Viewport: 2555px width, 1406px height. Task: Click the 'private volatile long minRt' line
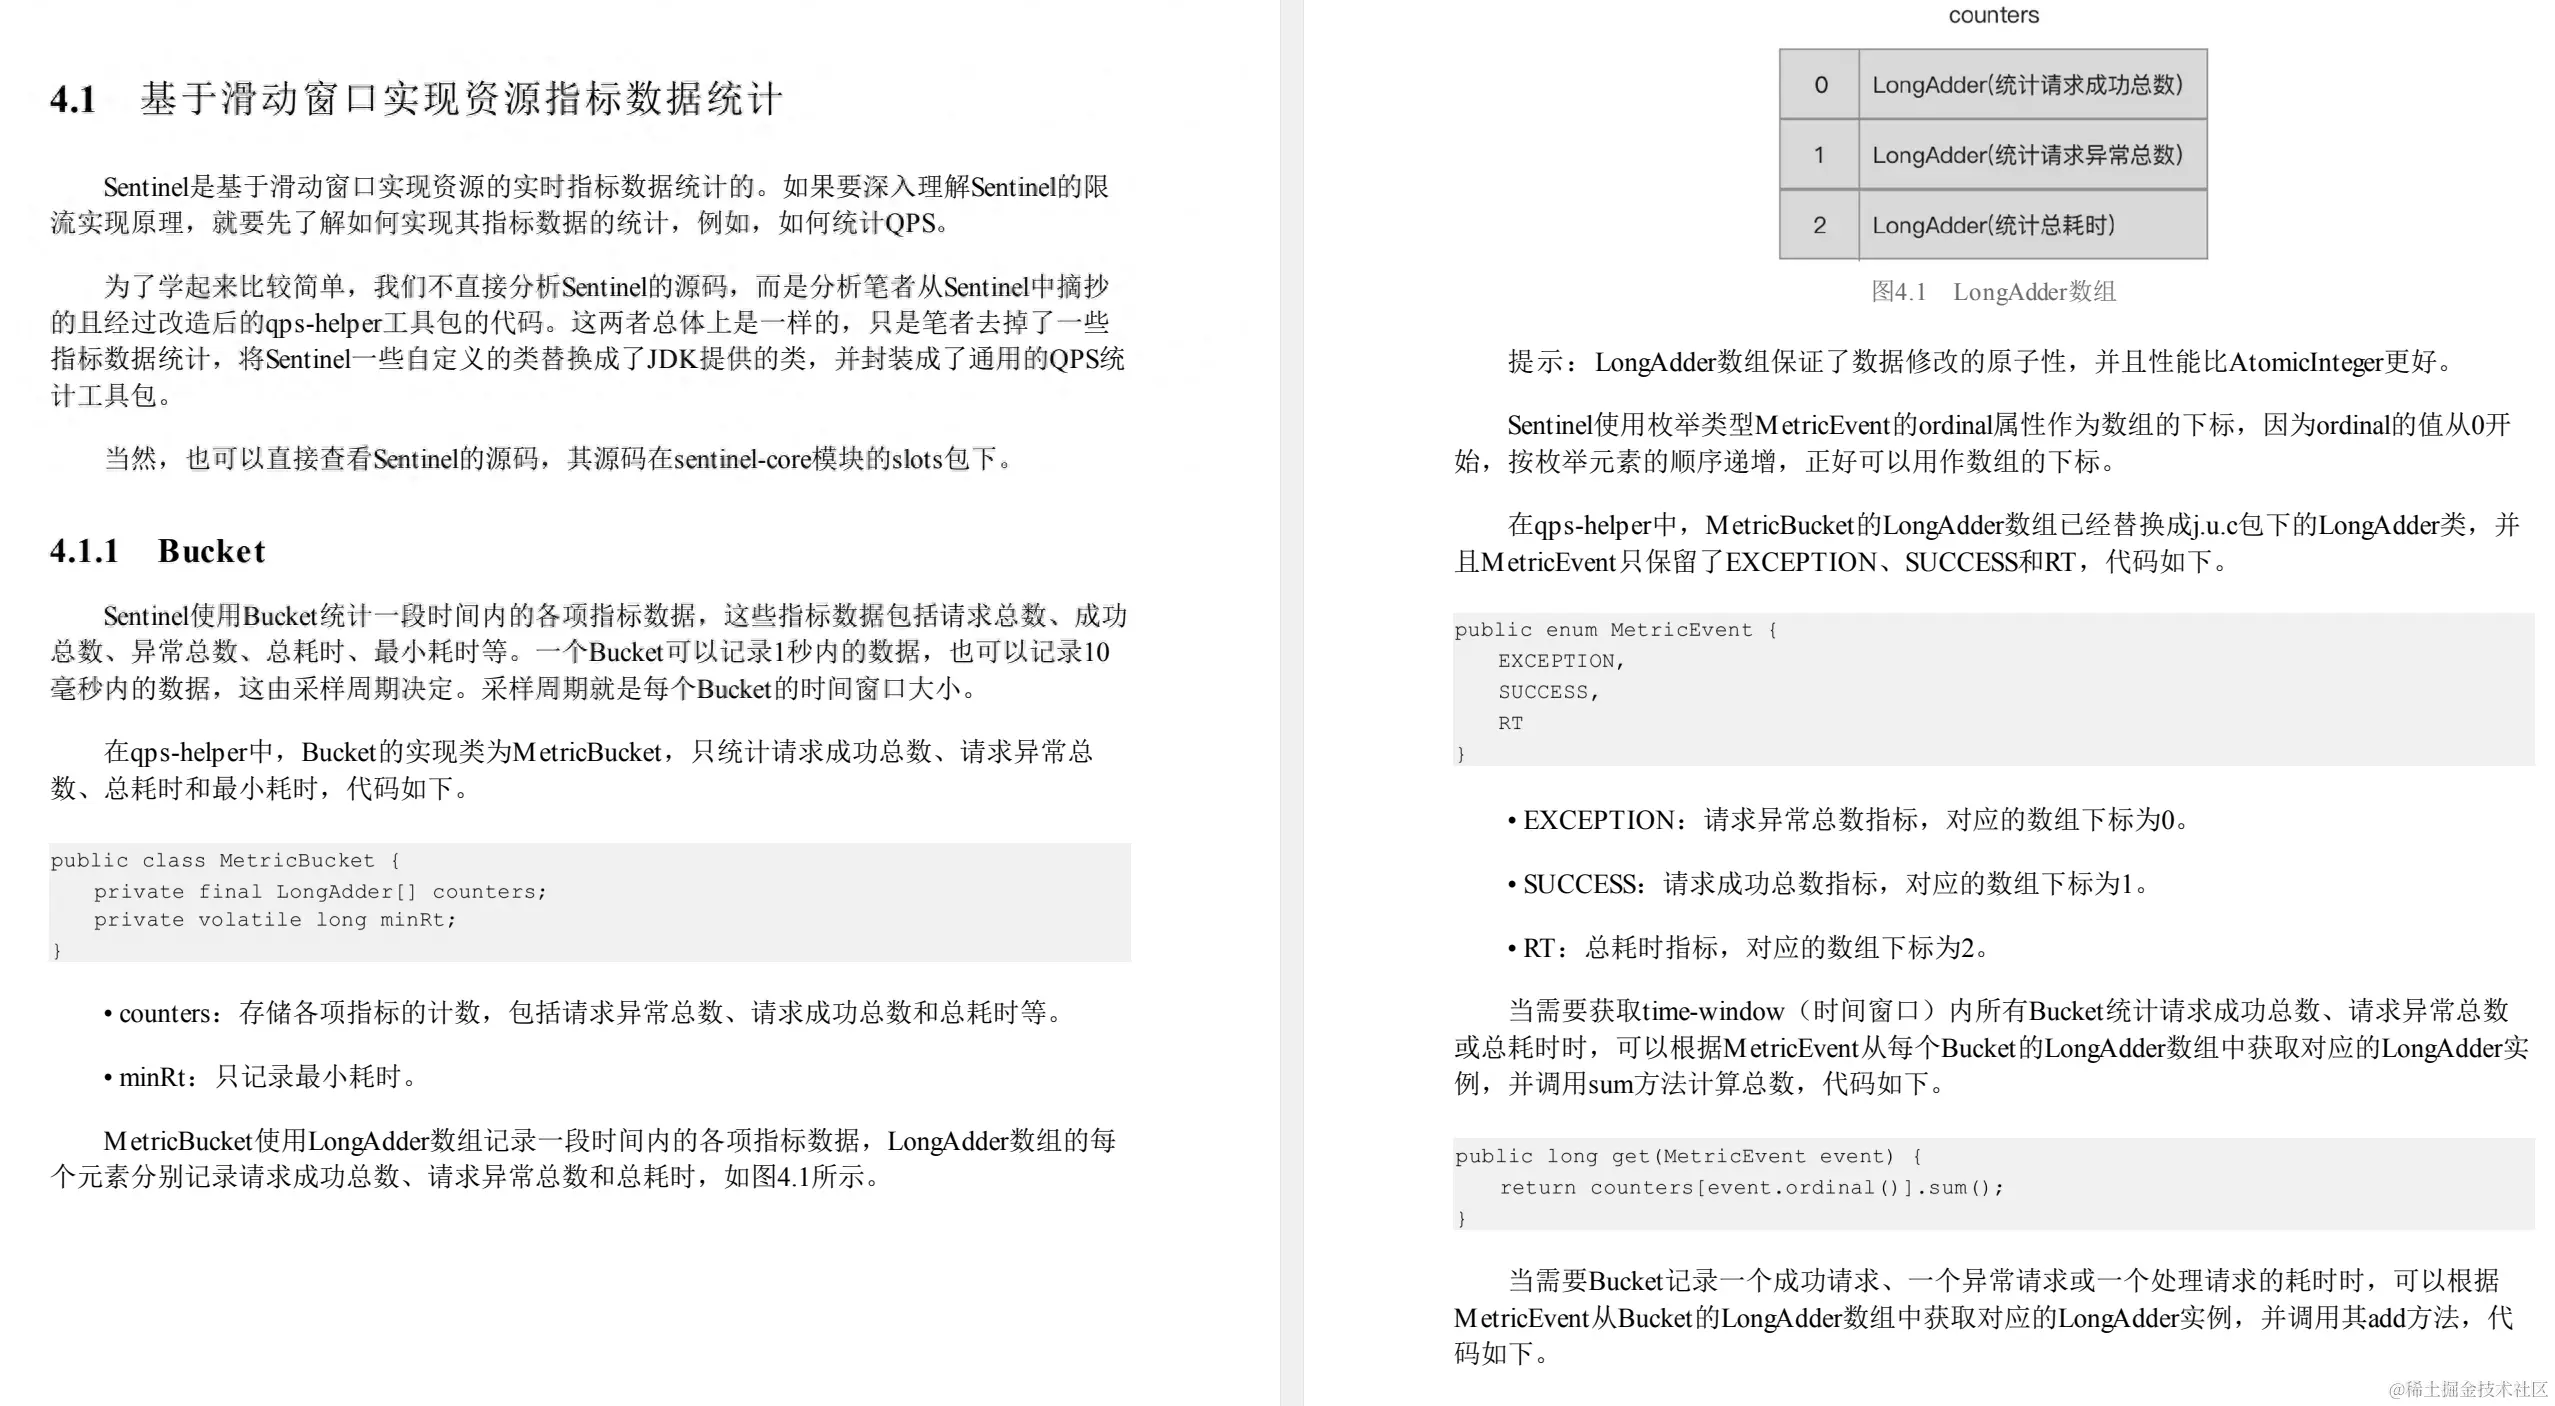(x=274, y=920)
